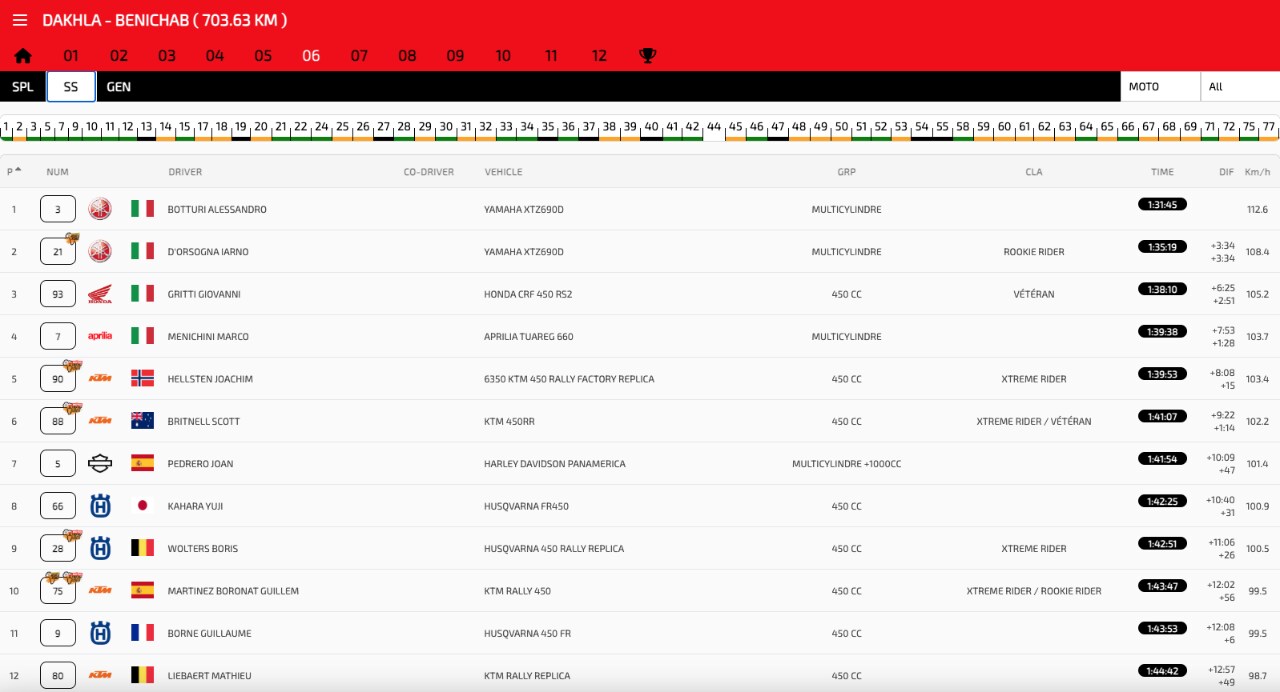Select waypoint 44 on the timeline
Screen dimensions: 1280x692
(x=714, y=128)
